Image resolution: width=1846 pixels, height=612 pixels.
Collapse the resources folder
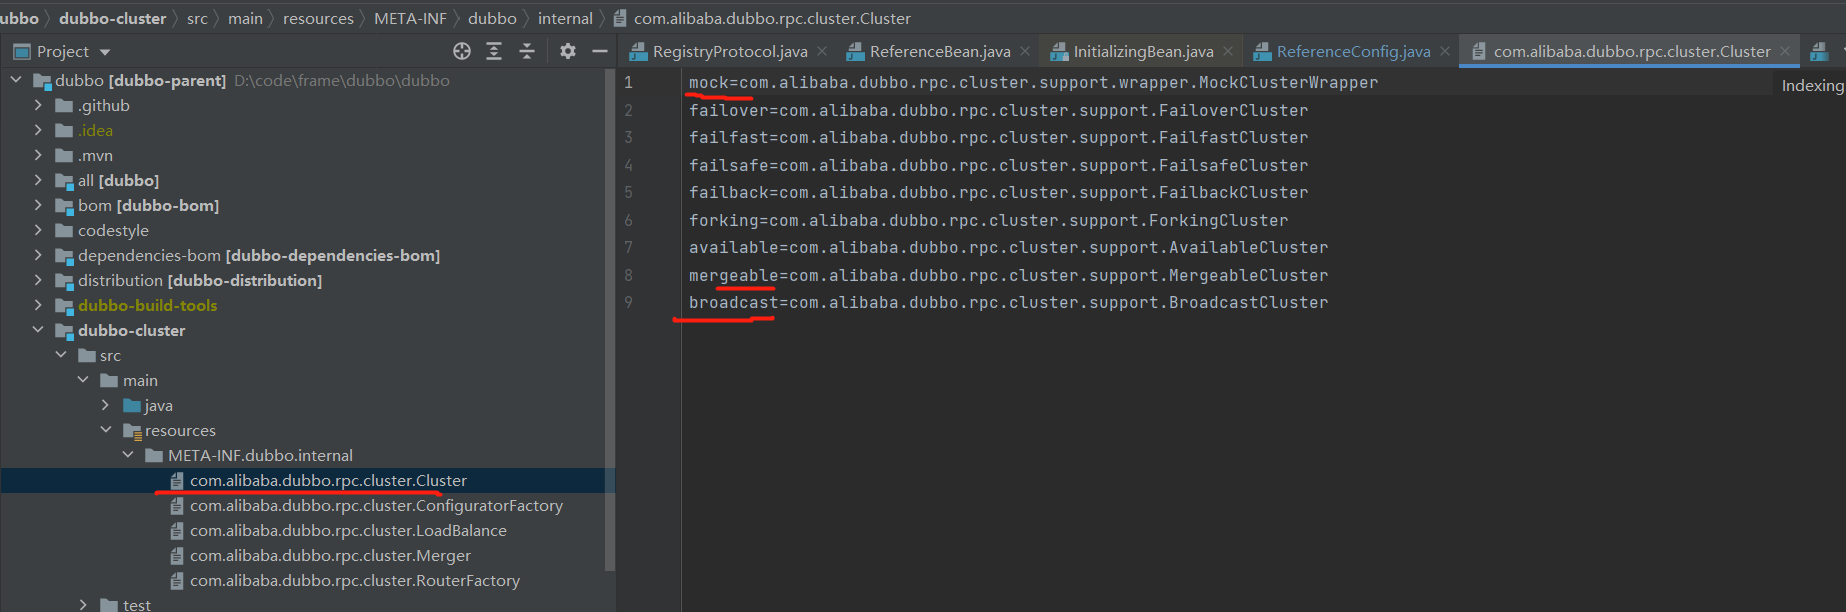[x=106, y=430]
